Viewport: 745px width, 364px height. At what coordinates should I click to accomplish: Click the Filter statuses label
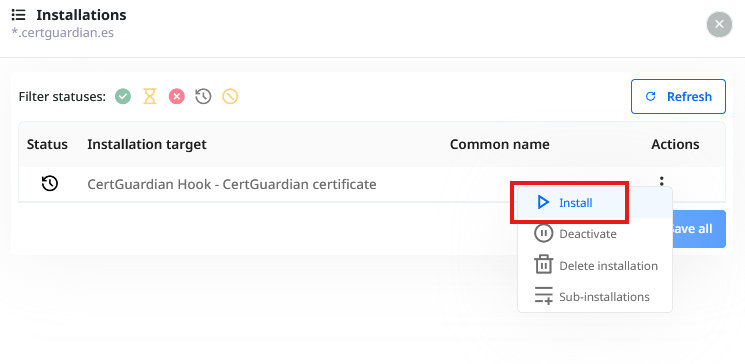[x=62, y=97]
